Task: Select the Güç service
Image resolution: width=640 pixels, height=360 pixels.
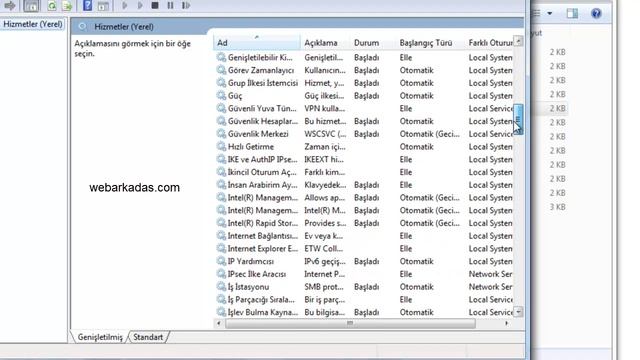Action: pos(363,96)
